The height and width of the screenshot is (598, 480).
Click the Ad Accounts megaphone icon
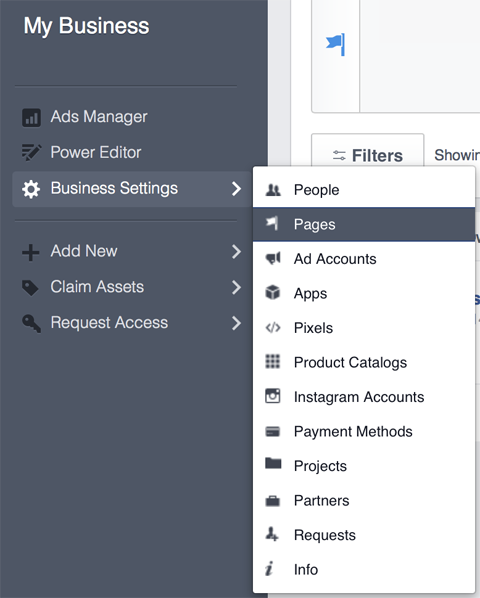click(273, 259)
